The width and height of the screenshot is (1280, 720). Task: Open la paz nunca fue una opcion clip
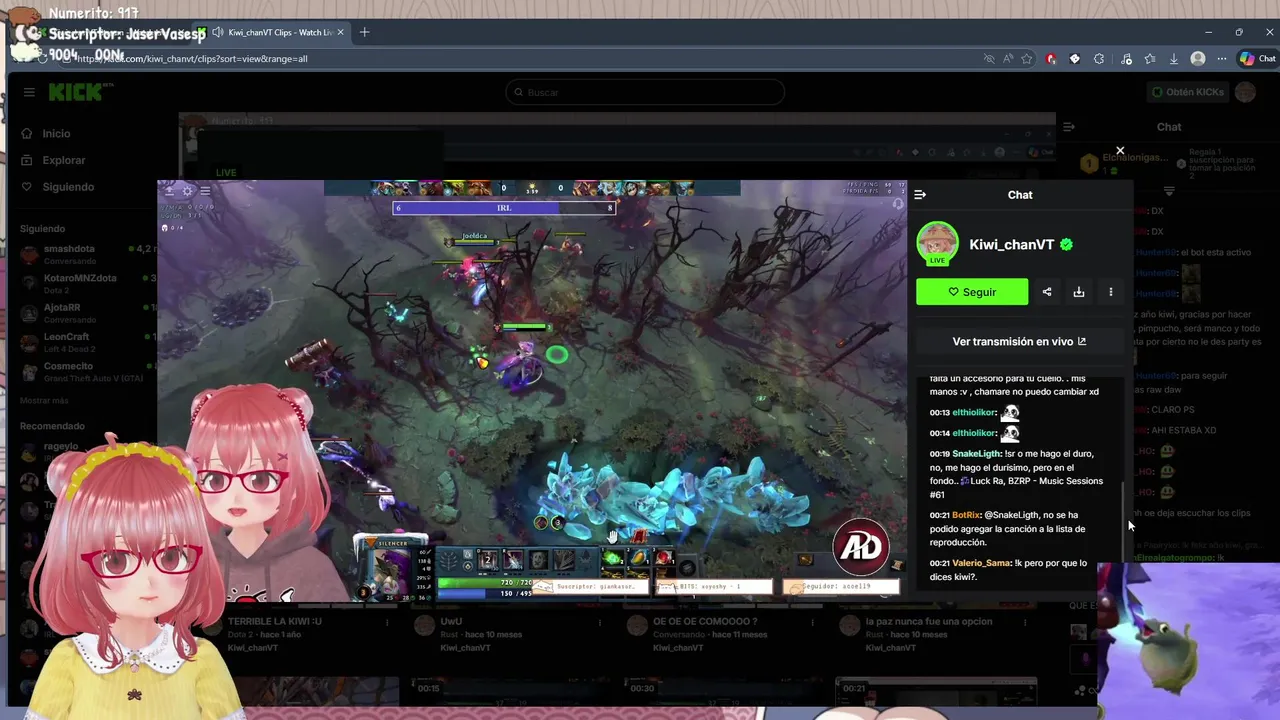[928, 622]
